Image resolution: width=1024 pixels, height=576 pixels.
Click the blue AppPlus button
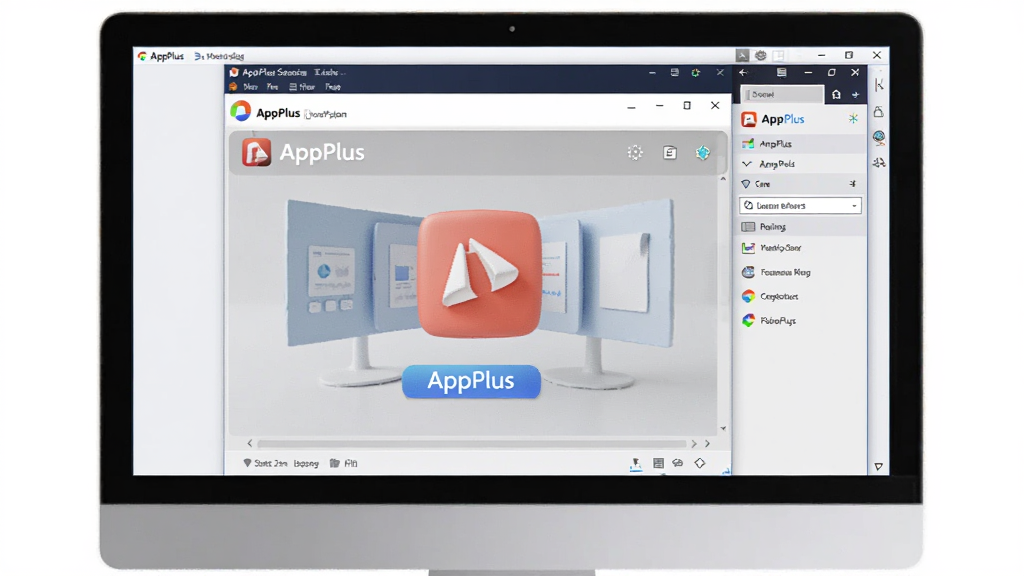(x=472, y=381)
